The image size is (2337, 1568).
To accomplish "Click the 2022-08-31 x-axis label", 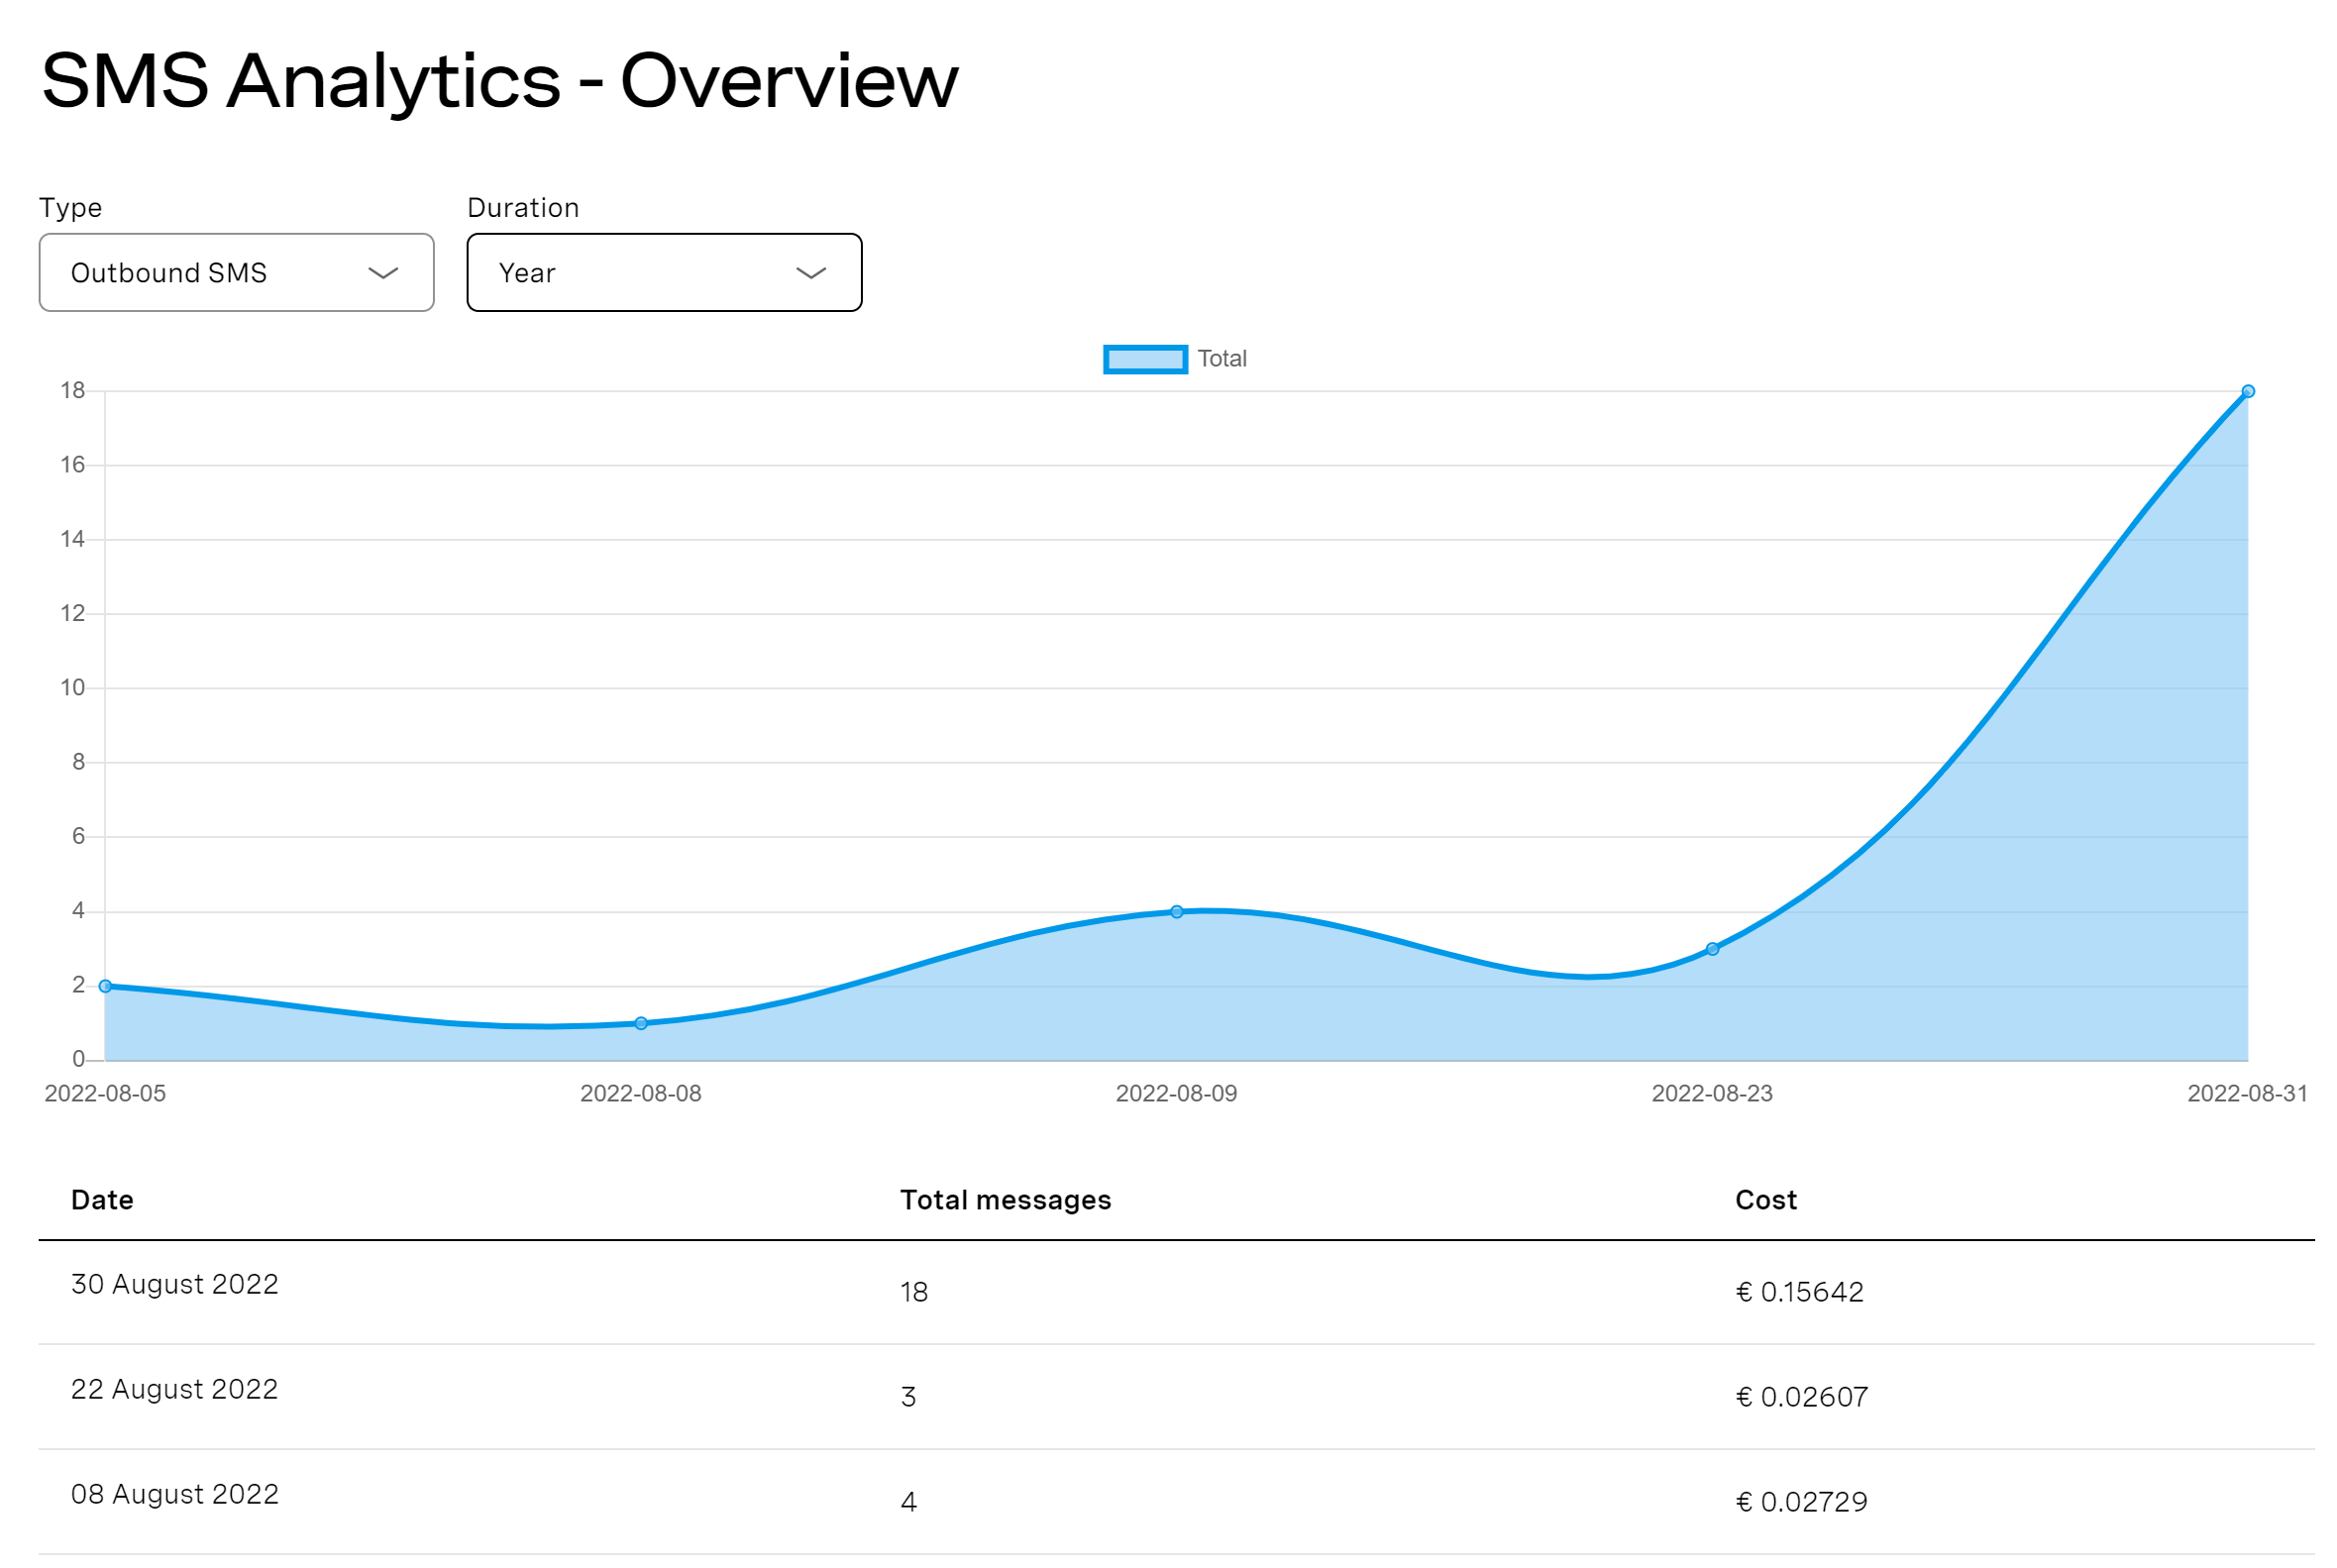I will click(x=2248, y=1093).
